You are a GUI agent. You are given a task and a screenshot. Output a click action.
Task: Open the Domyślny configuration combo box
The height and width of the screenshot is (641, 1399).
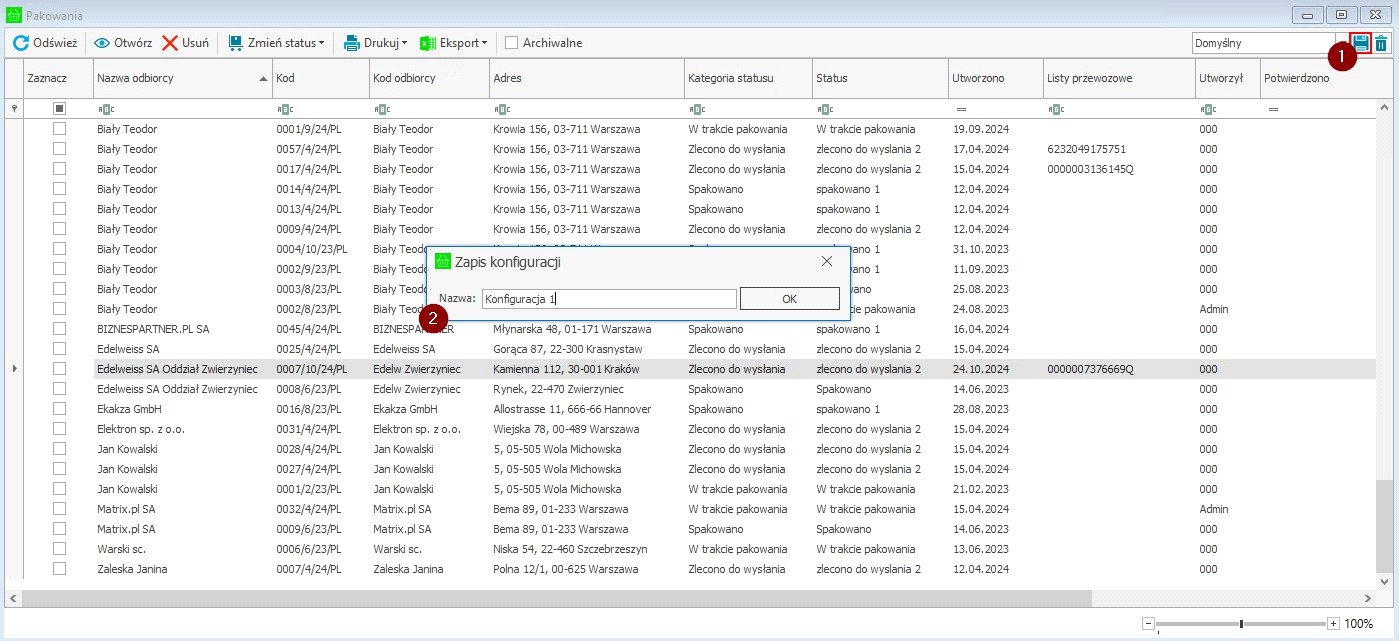[x=1262, y=43]
